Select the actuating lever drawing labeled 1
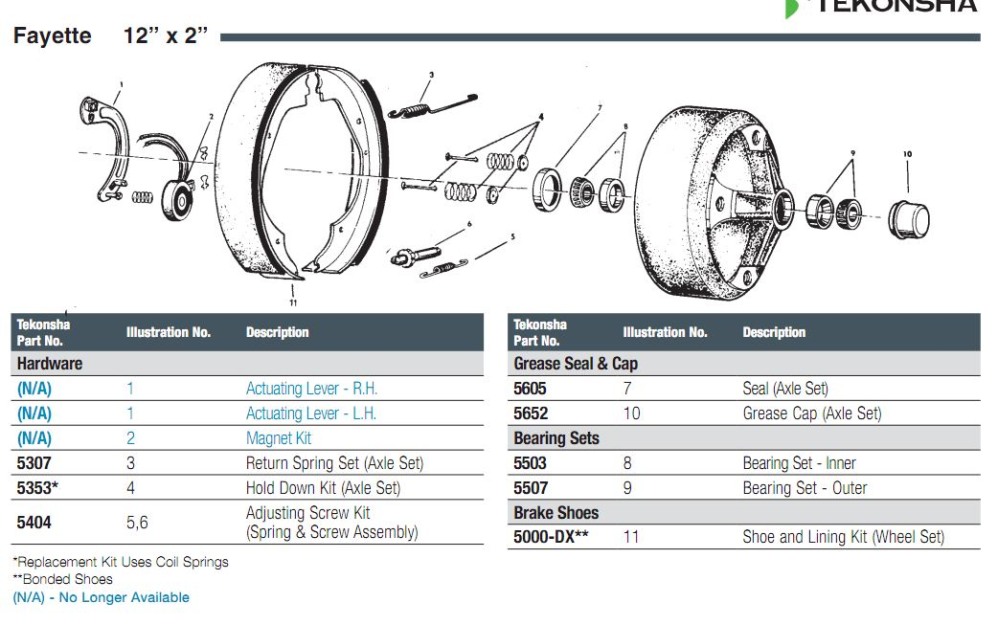The image size is (1000, 625). point(107,145)
